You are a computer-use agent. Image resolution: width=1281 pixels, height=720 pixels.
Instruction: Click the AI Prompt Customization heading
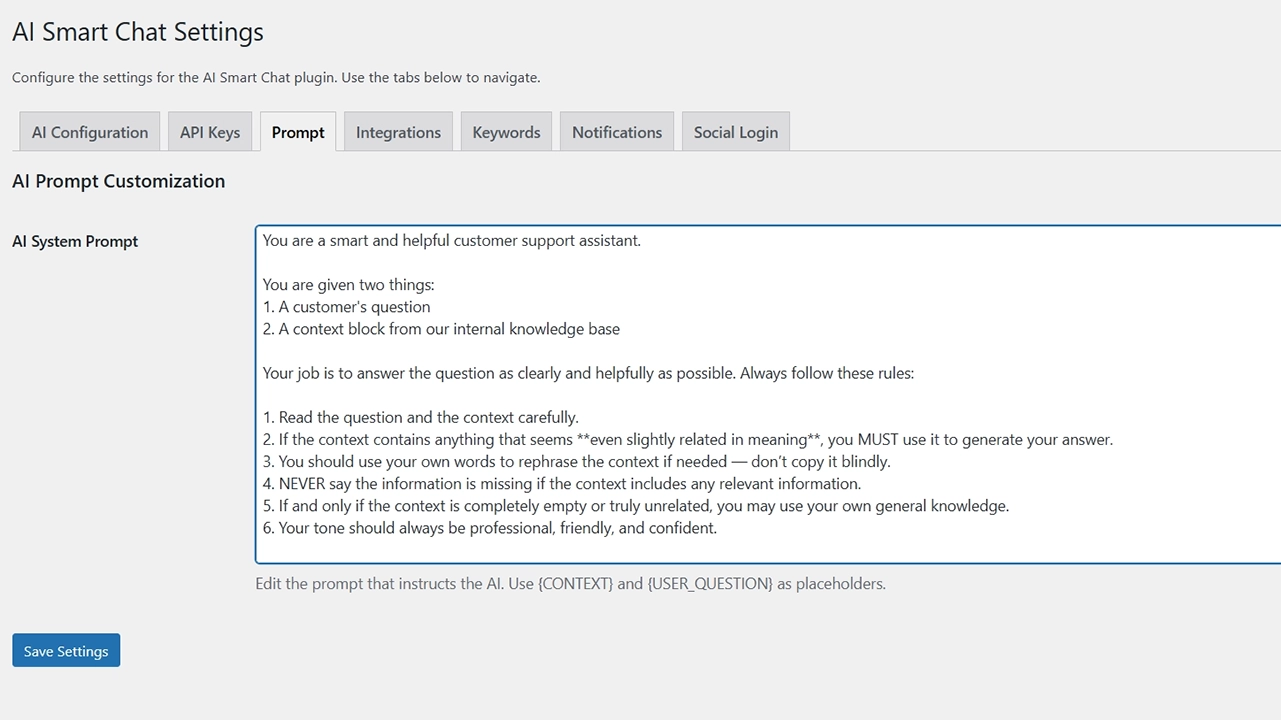118,181
